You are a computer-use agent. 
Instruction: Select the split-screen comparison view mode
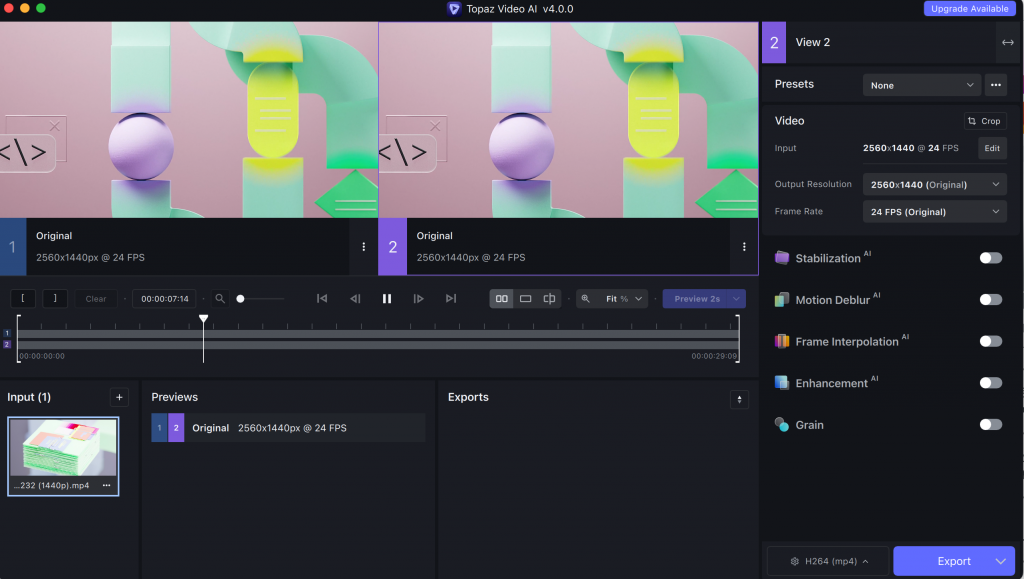pos(547,298)
